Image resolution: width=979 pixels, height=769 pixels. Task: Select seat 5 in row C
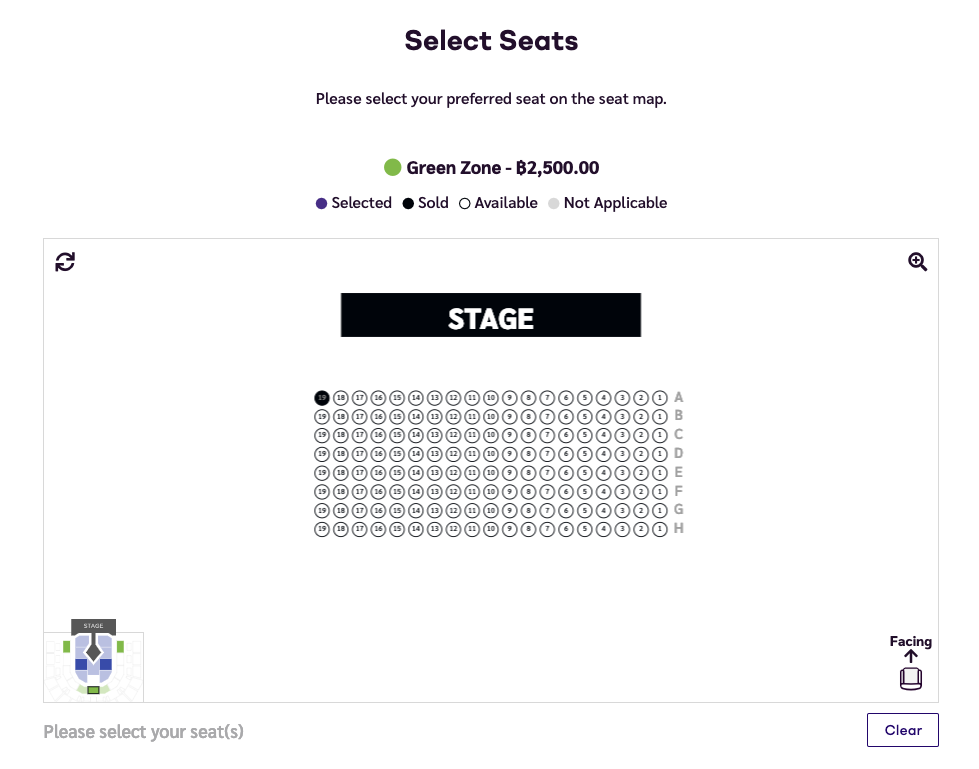tap(585, 434)
